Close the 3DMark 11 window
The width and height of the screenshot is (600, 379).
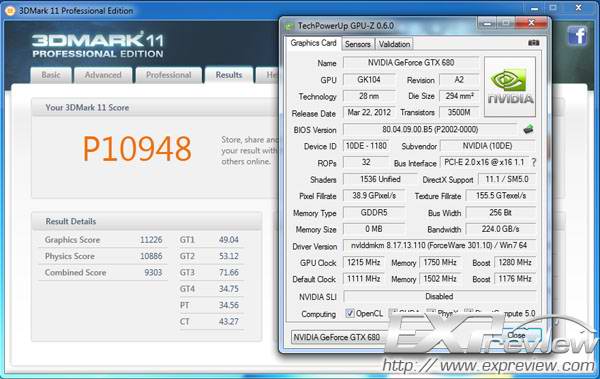[x=579, y=8]
